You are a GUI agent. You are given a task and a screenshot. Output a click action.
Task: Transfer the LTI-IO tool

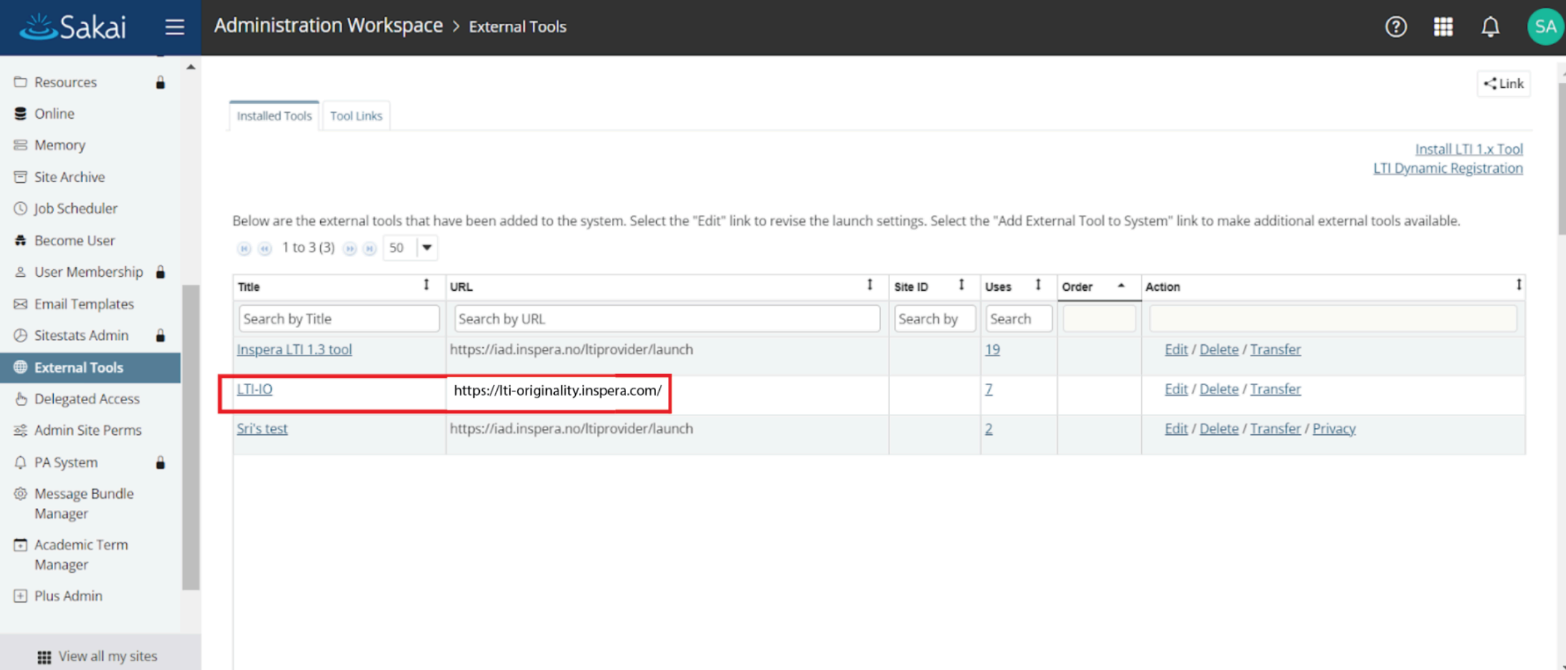pos(1275,389)
